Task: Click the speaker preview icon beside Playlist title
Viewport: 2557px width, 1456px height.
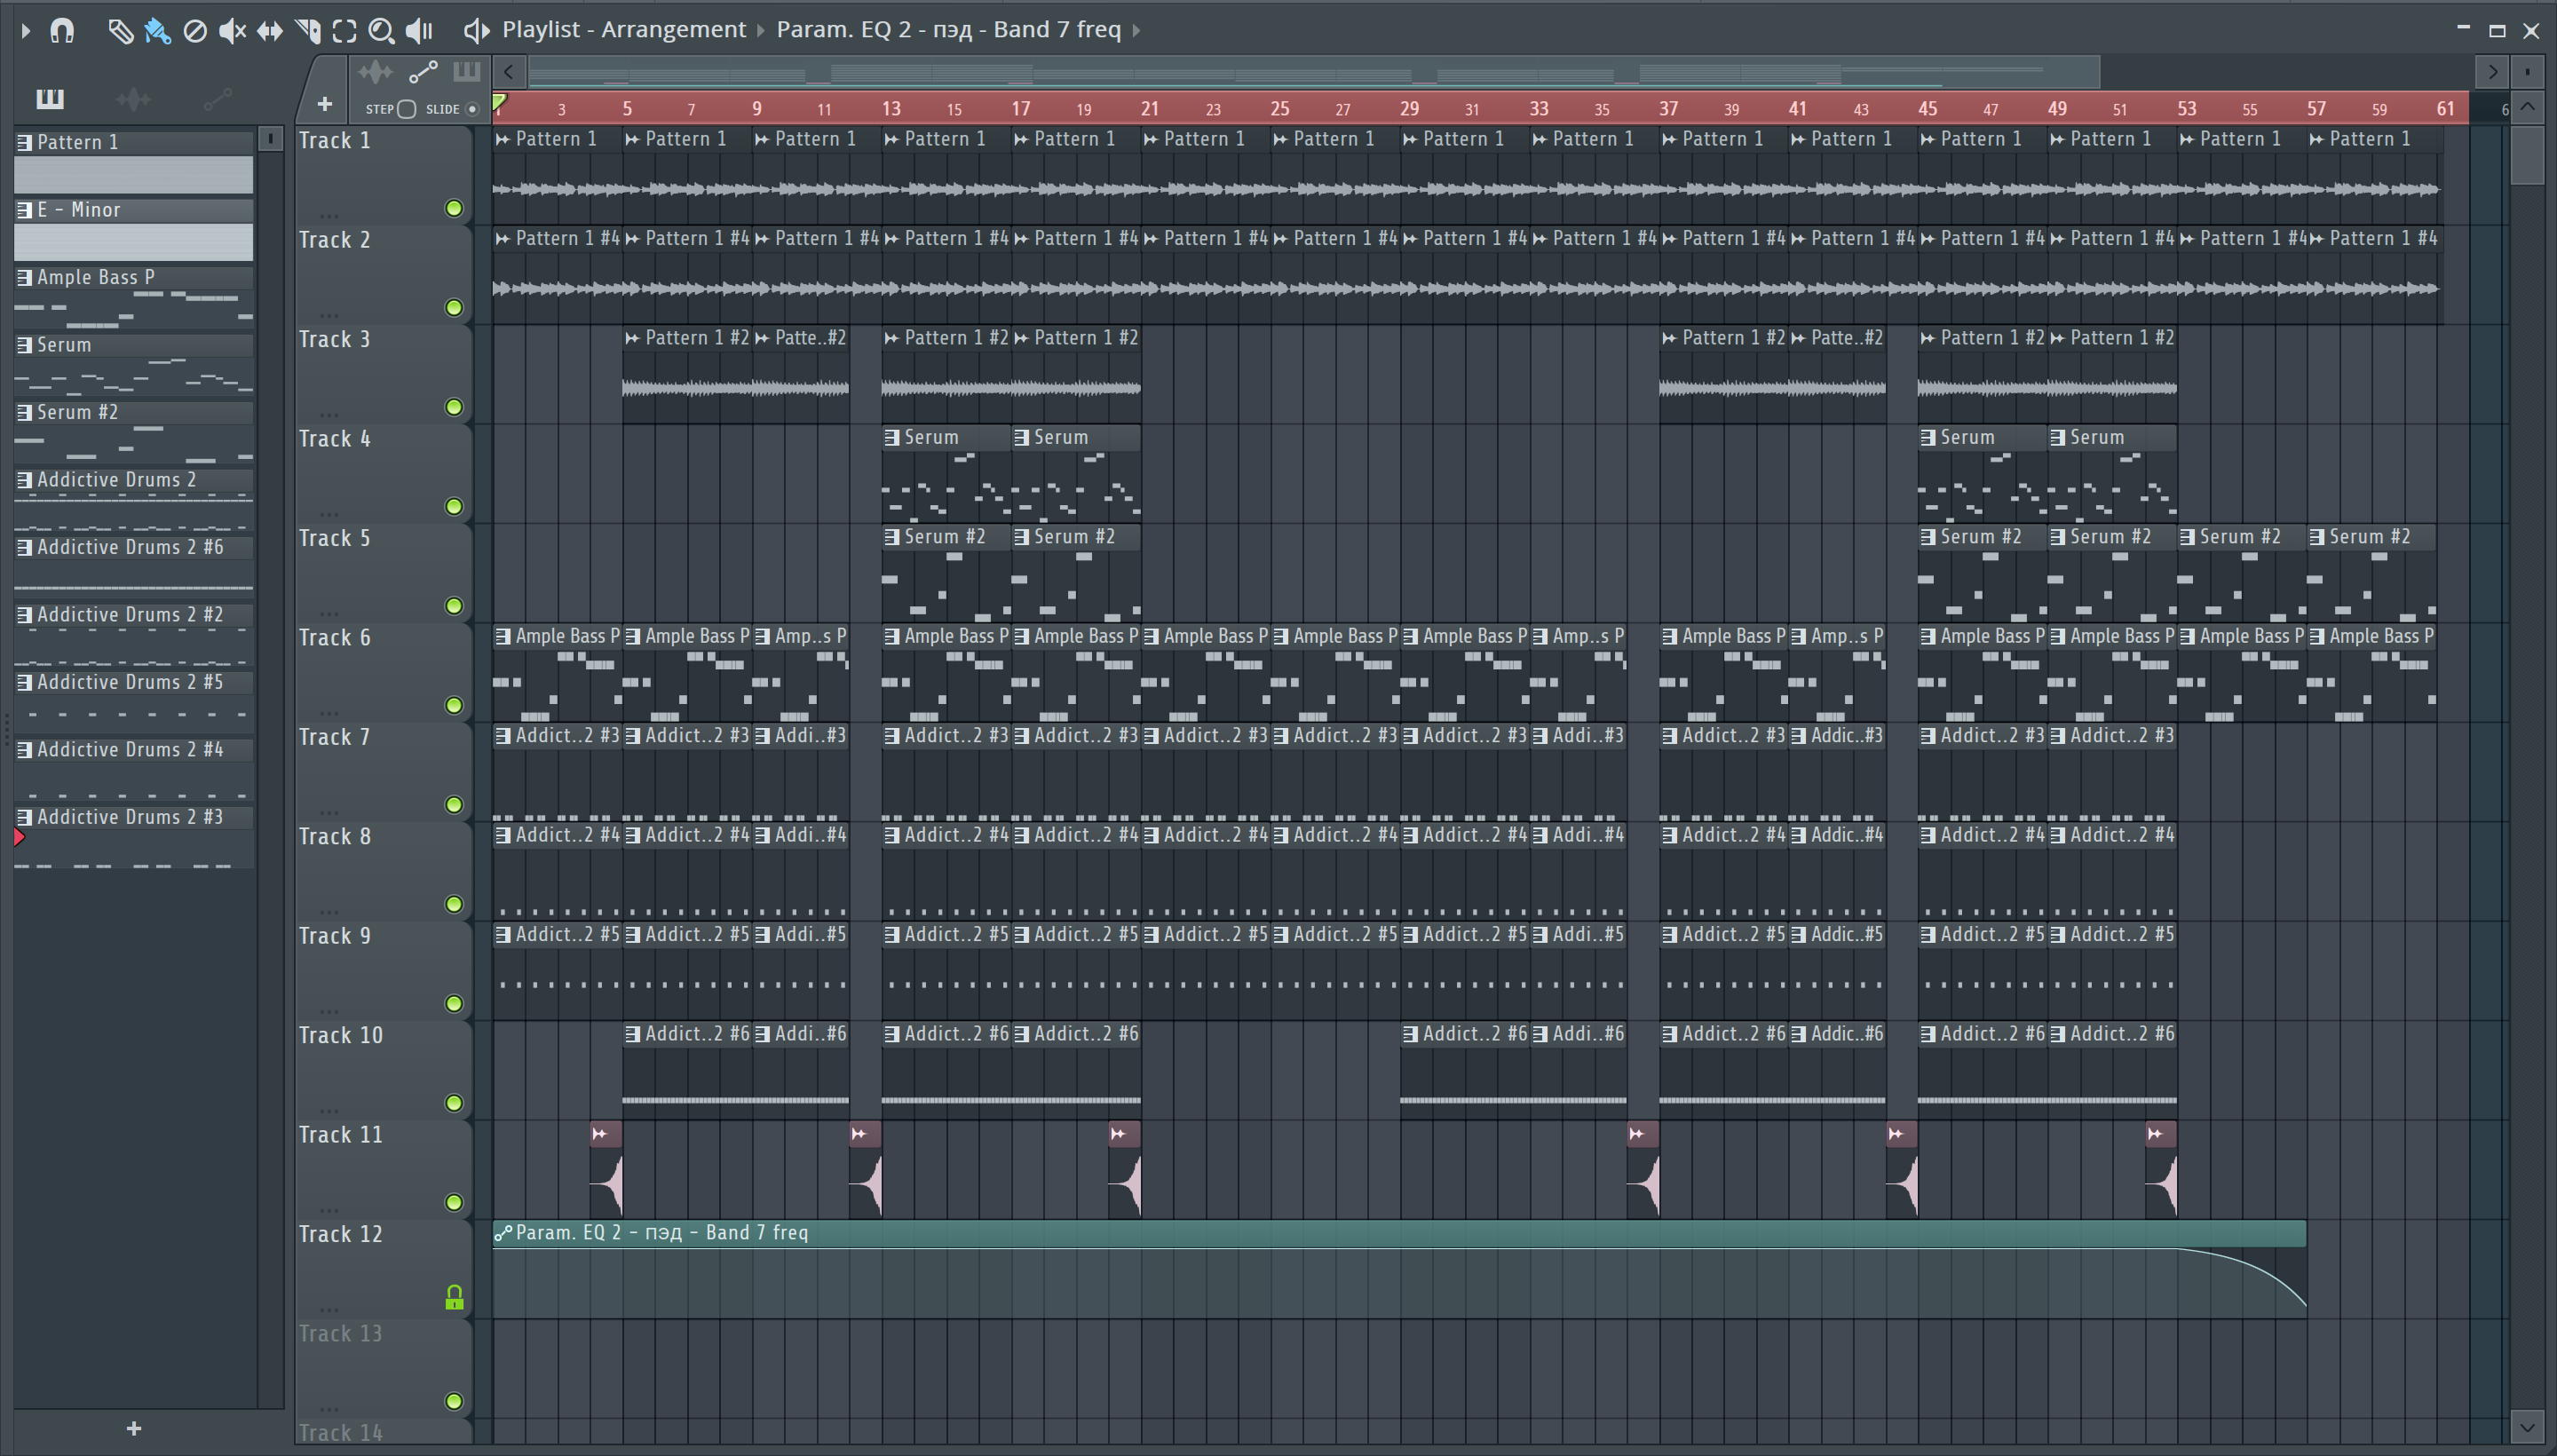Action: 476,31
